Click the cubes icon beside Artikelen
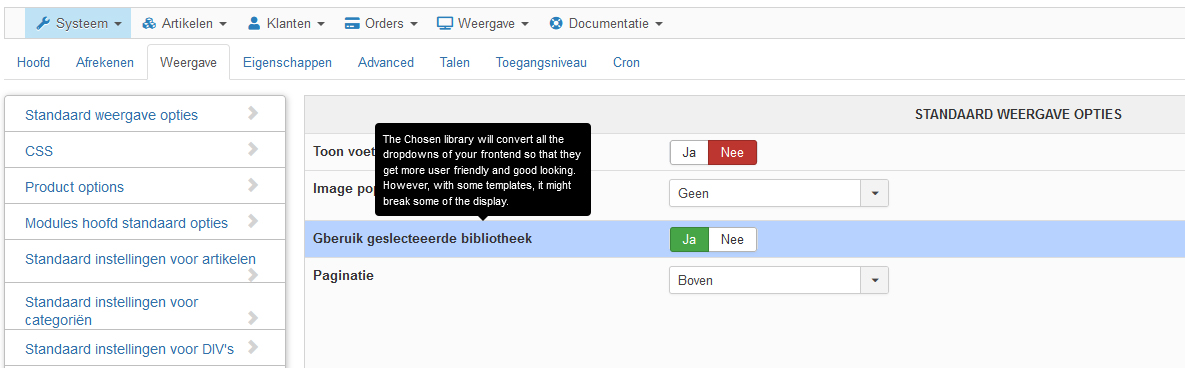Screen dimensions: 1185x368 149,23
